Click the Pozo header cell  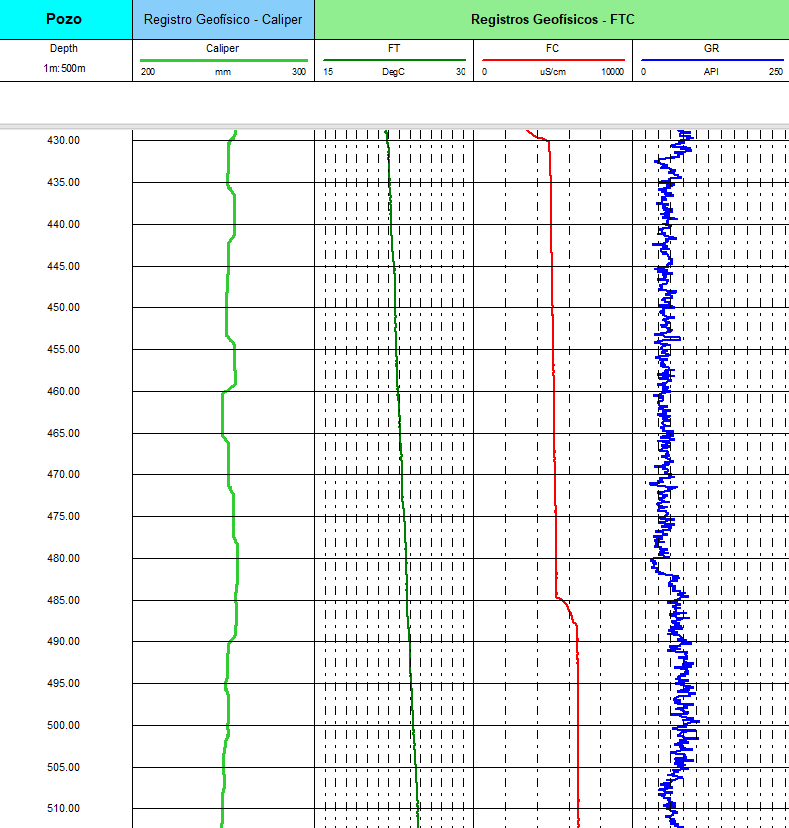click(66, 19)
